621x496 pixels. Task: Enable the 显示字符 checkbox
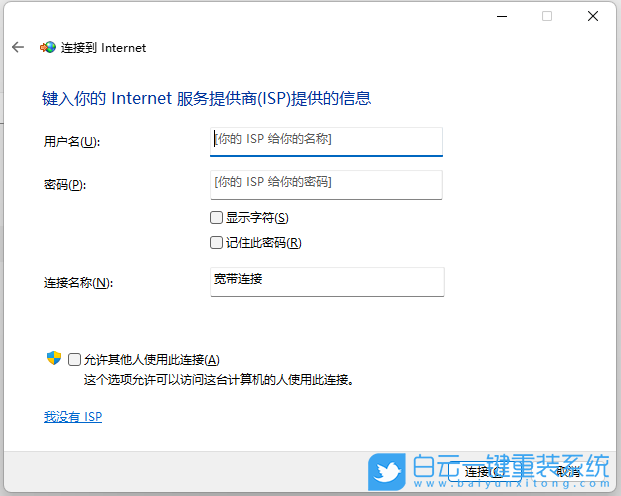(x=216, y=217)
